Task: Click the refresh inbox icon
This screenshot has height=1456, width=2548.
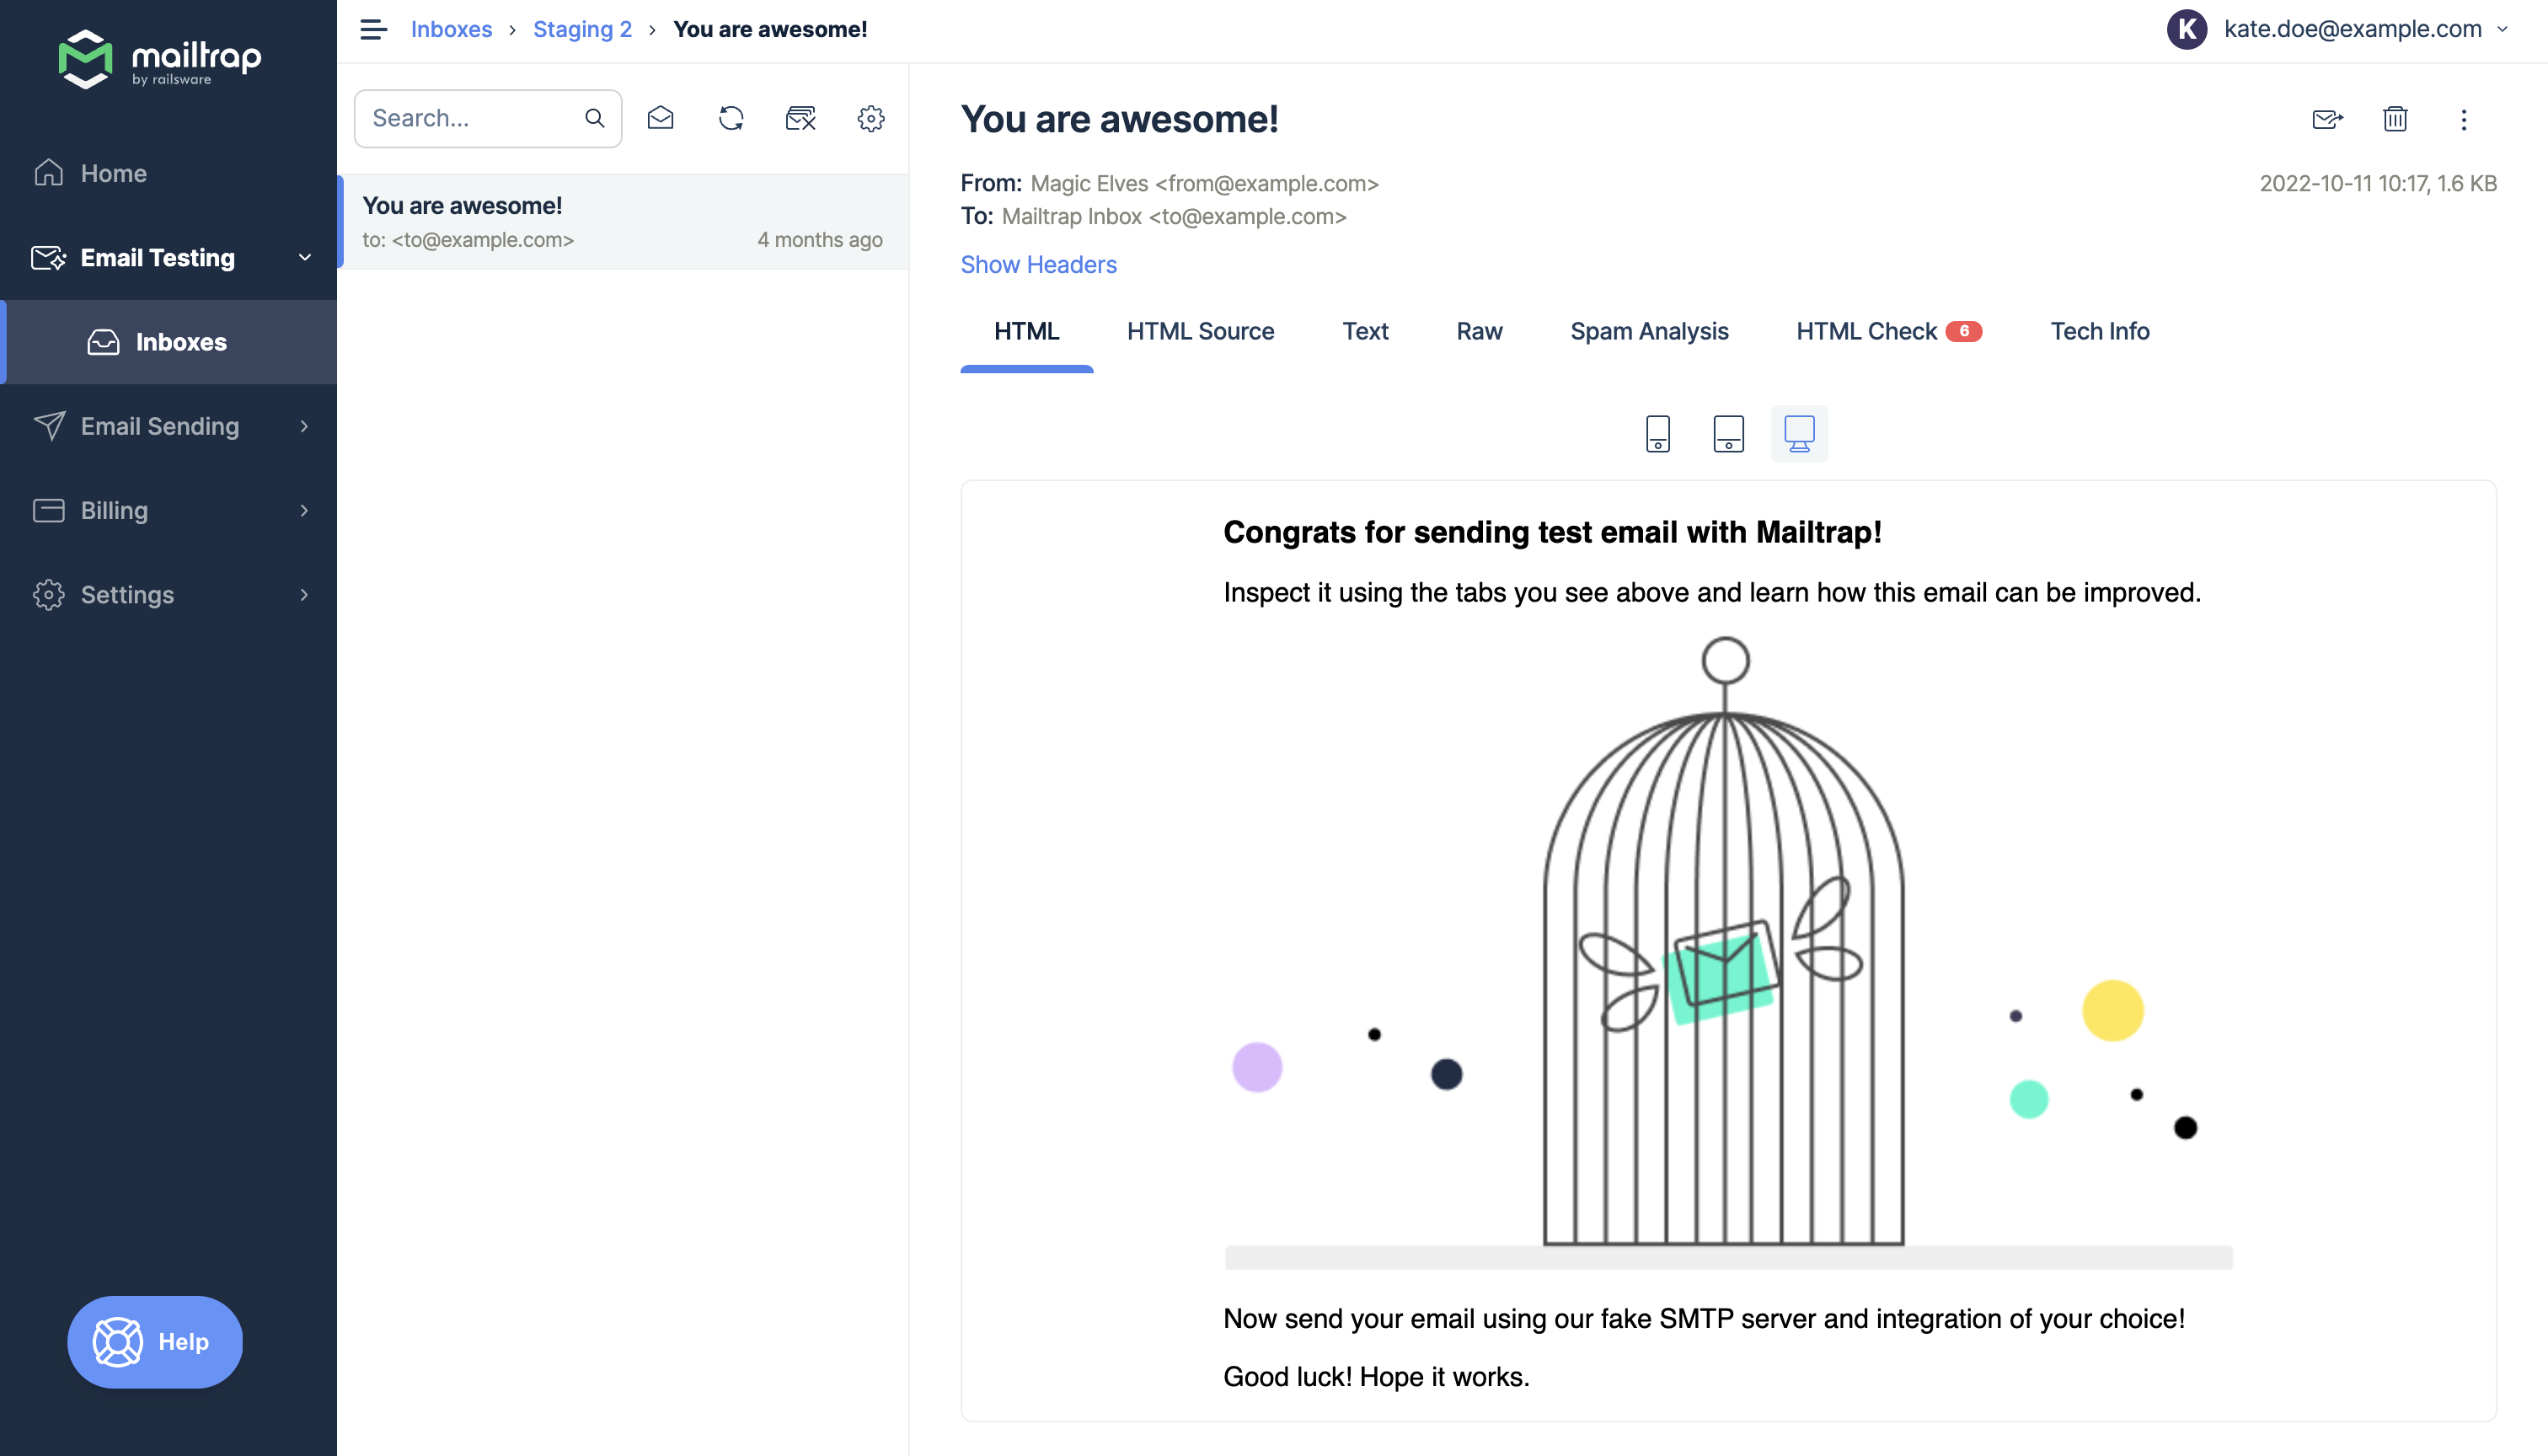Action: (730, 117)
